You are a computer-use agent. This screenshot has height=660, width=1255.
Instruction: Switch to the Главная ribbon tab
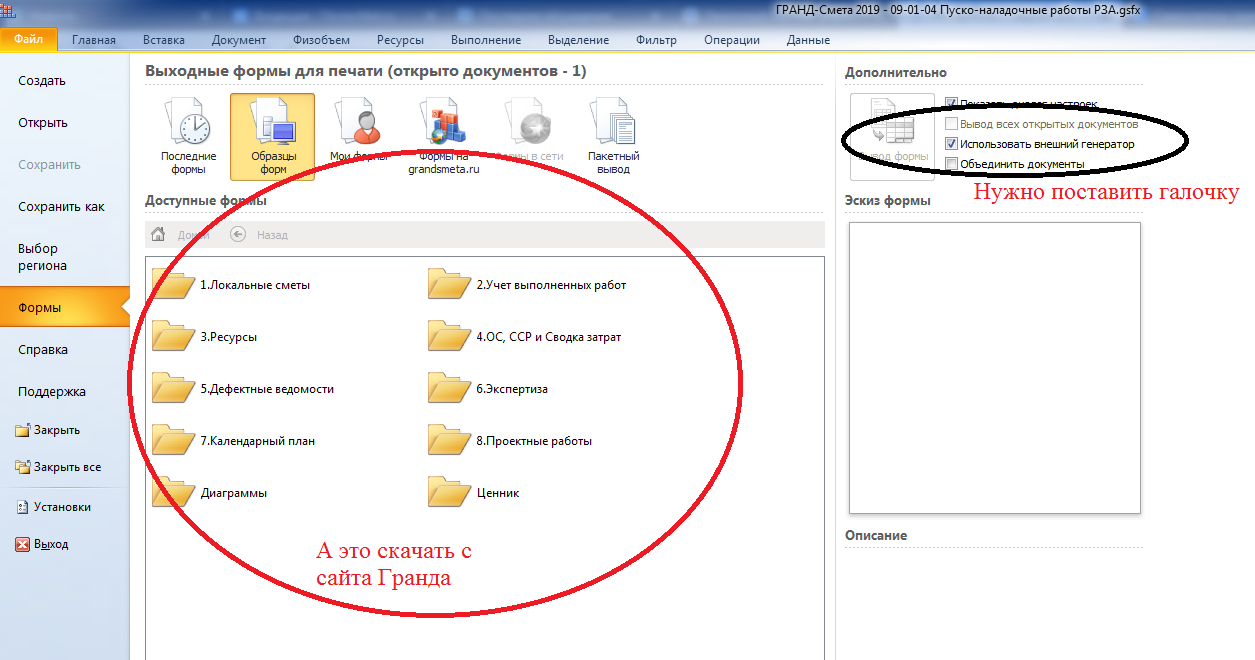pyautogui.click(x=94, y=40)
